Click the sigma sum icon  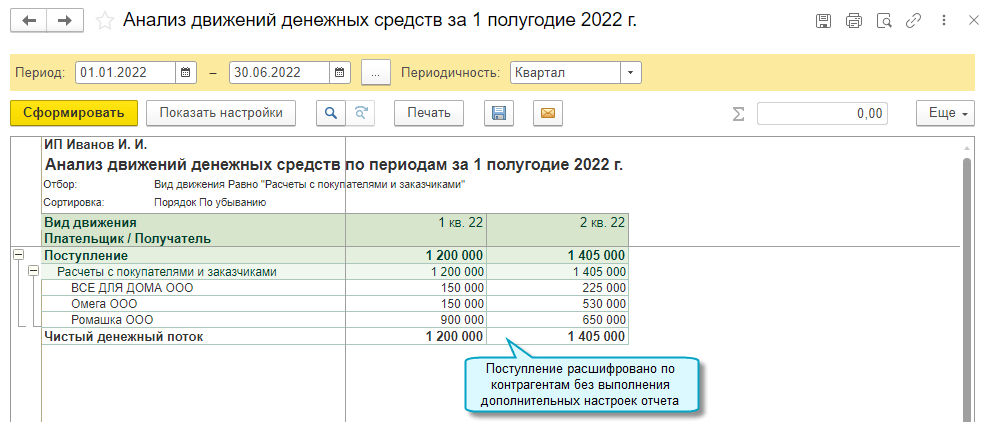tap(739, 113)
